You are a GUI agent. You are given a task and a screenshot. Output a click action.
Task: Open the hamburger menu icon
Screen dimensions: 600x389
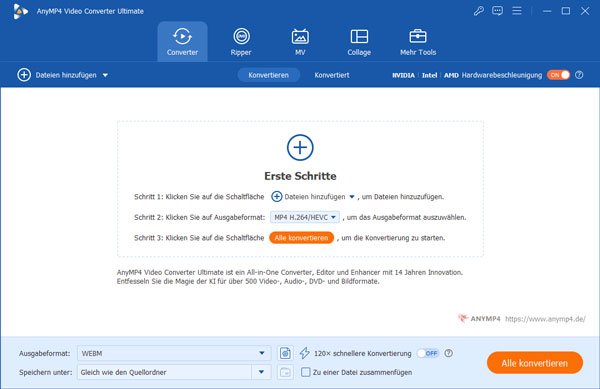(517, 11)
